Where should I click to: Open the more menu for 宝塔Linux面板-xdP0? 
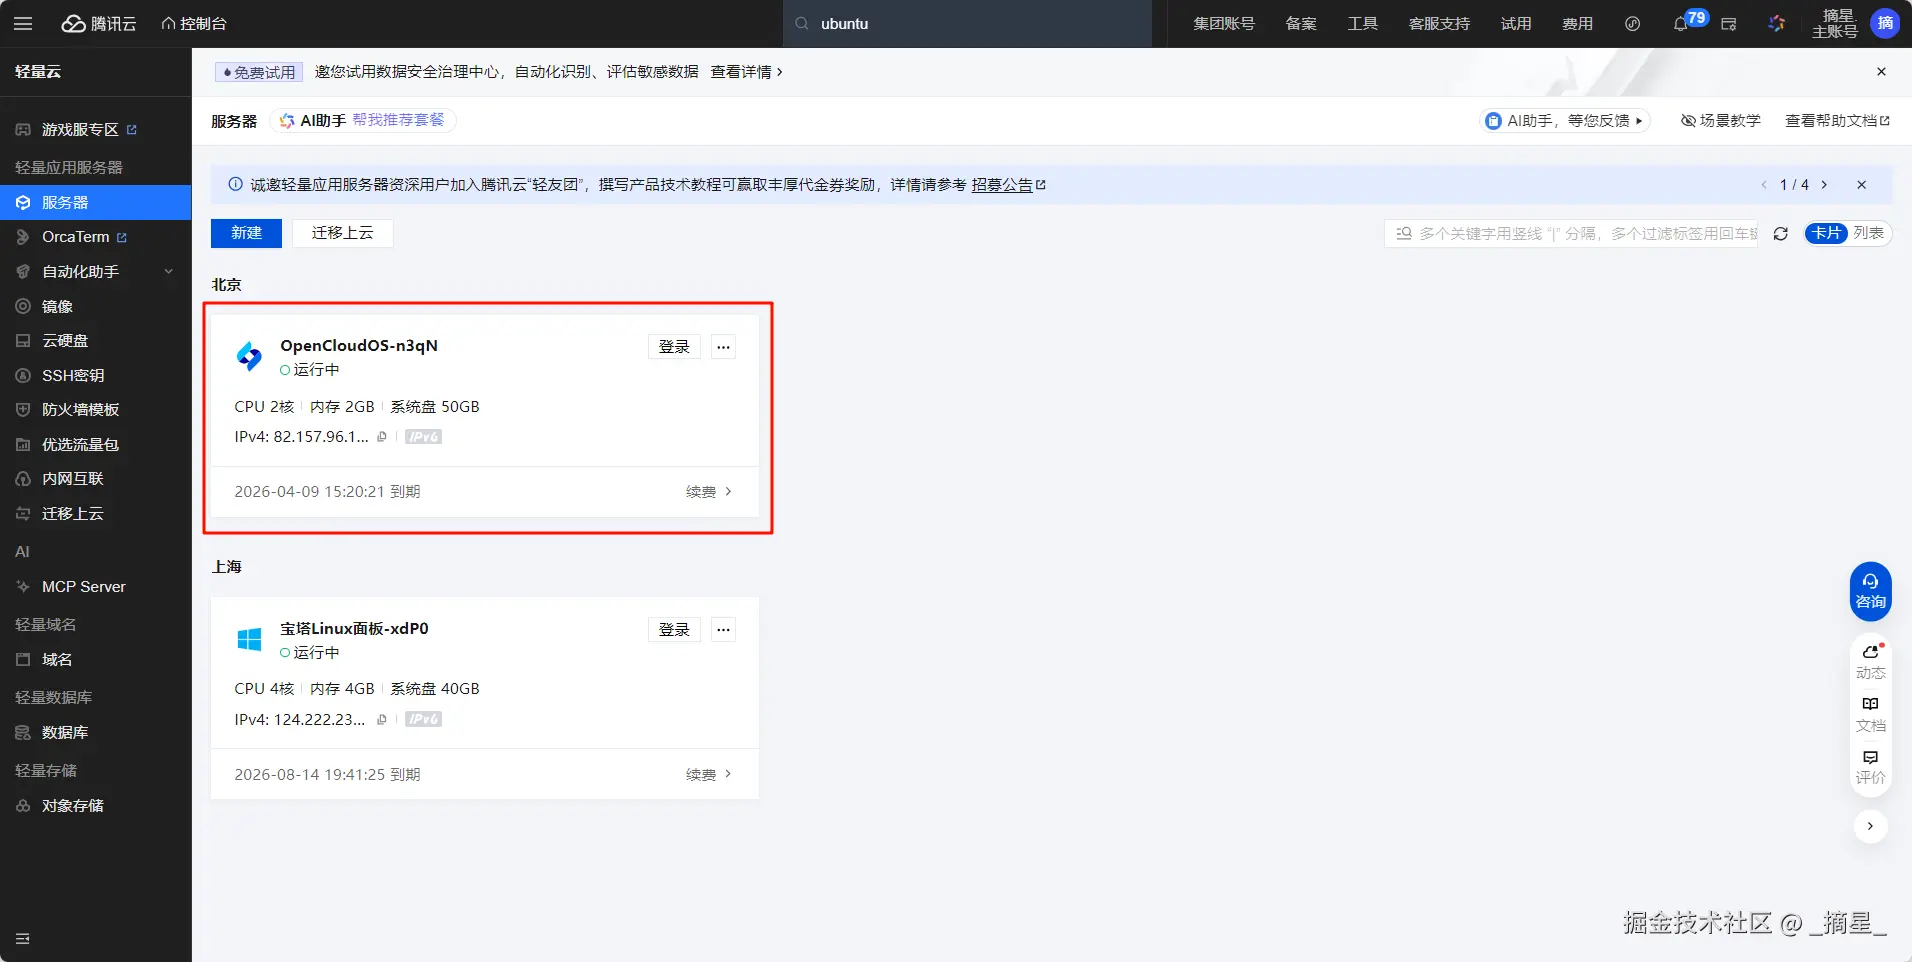coord(724,629)
